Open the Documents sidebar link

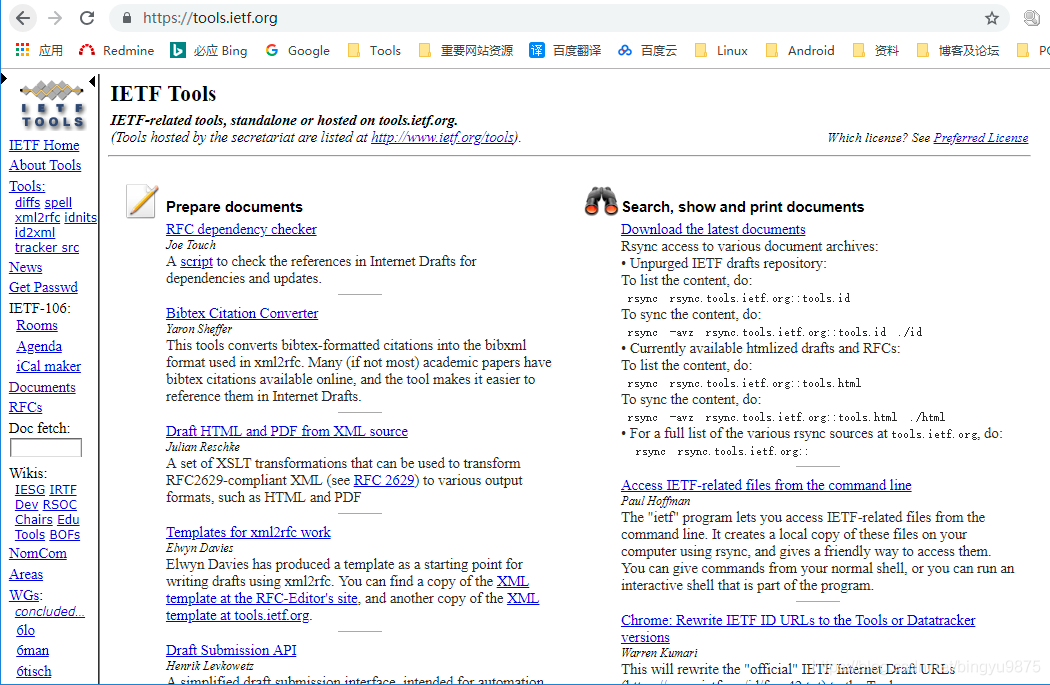tap(42, 387)
